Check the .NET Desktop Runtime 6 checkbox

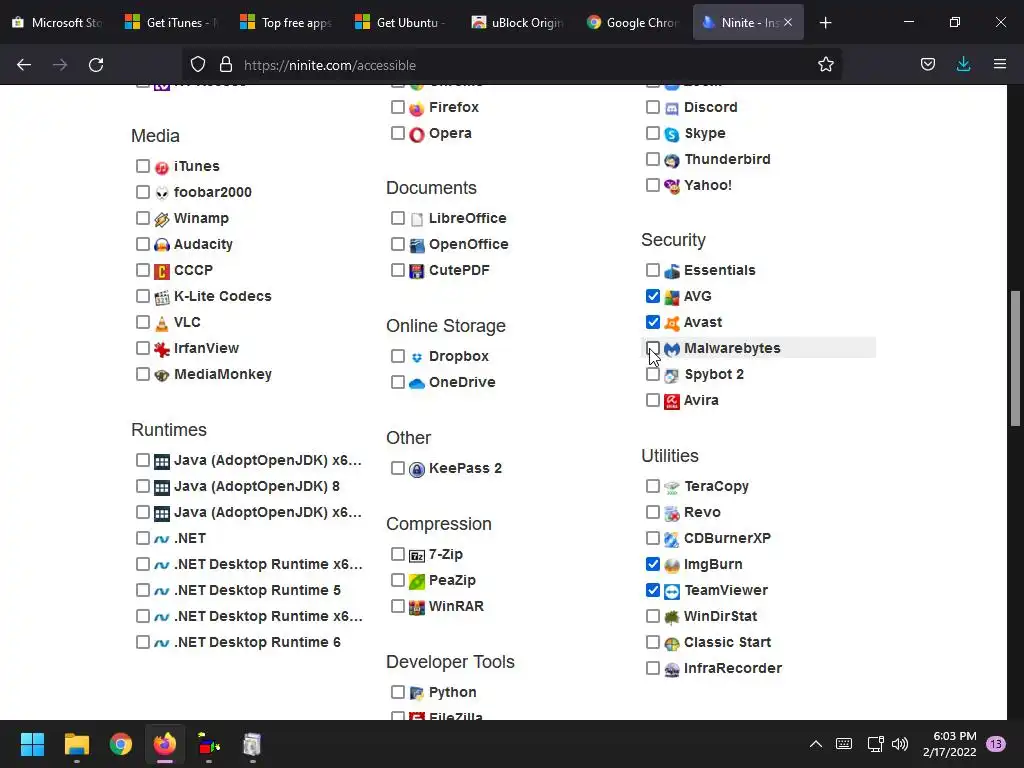(143, 642)
